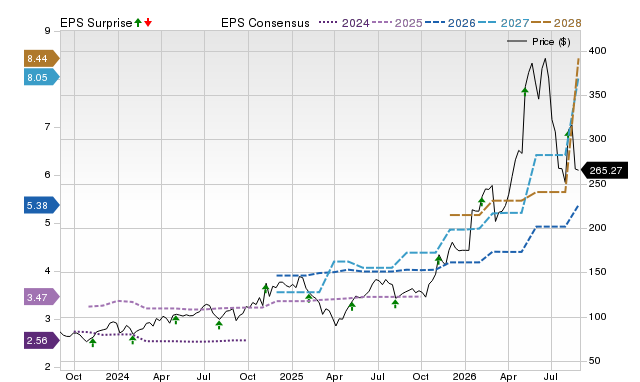Click the EPS Consensus legend label
640x382 pixels.
(265, 23)
